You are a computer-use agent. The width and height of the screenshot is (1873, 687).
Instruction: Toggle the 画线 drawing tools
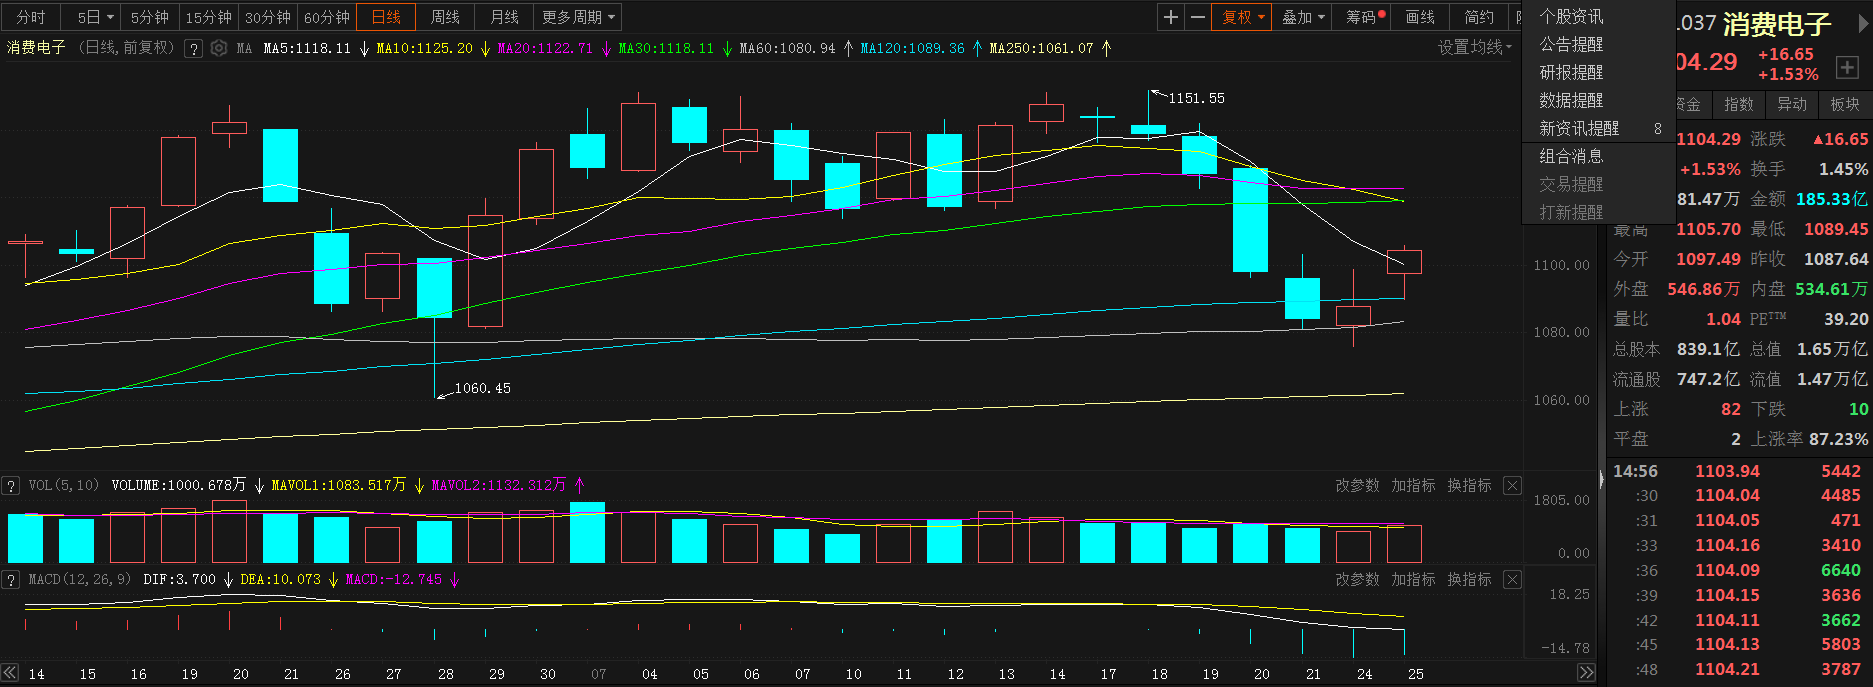(x=1420, y=17)
